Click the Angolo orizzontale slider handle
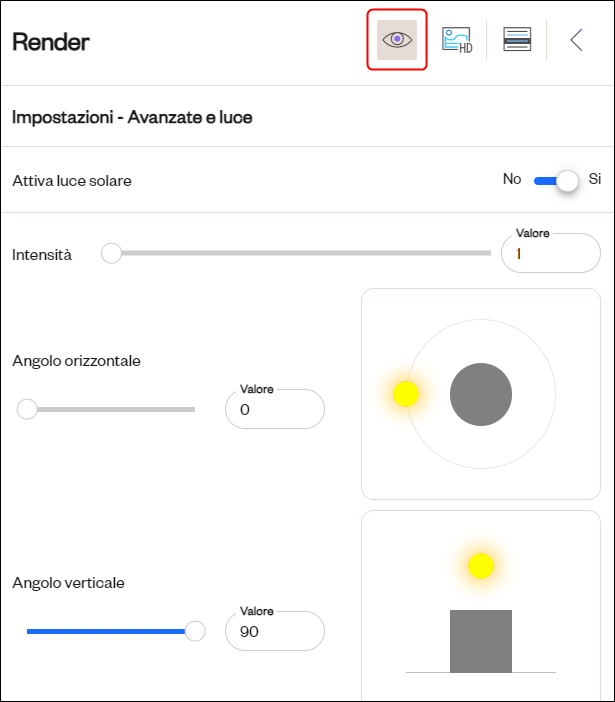Viewport: 615px width, 702px height. click(x=27, y=409)
